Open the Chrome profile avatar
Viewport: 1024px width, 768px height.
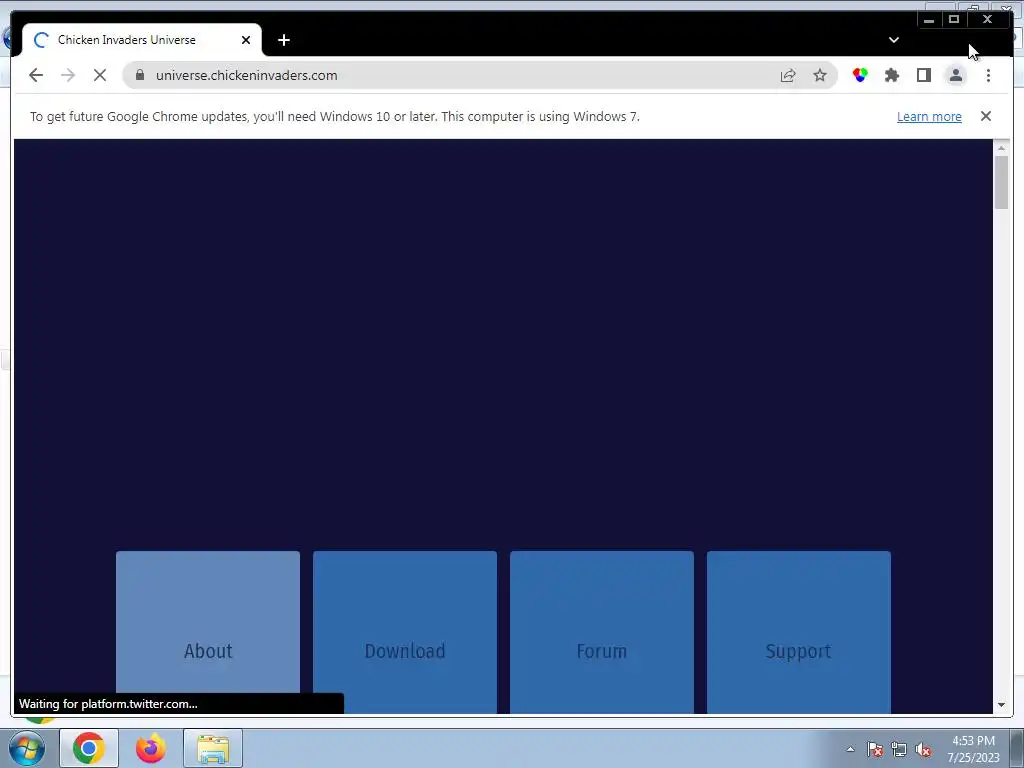pos(955,75)
